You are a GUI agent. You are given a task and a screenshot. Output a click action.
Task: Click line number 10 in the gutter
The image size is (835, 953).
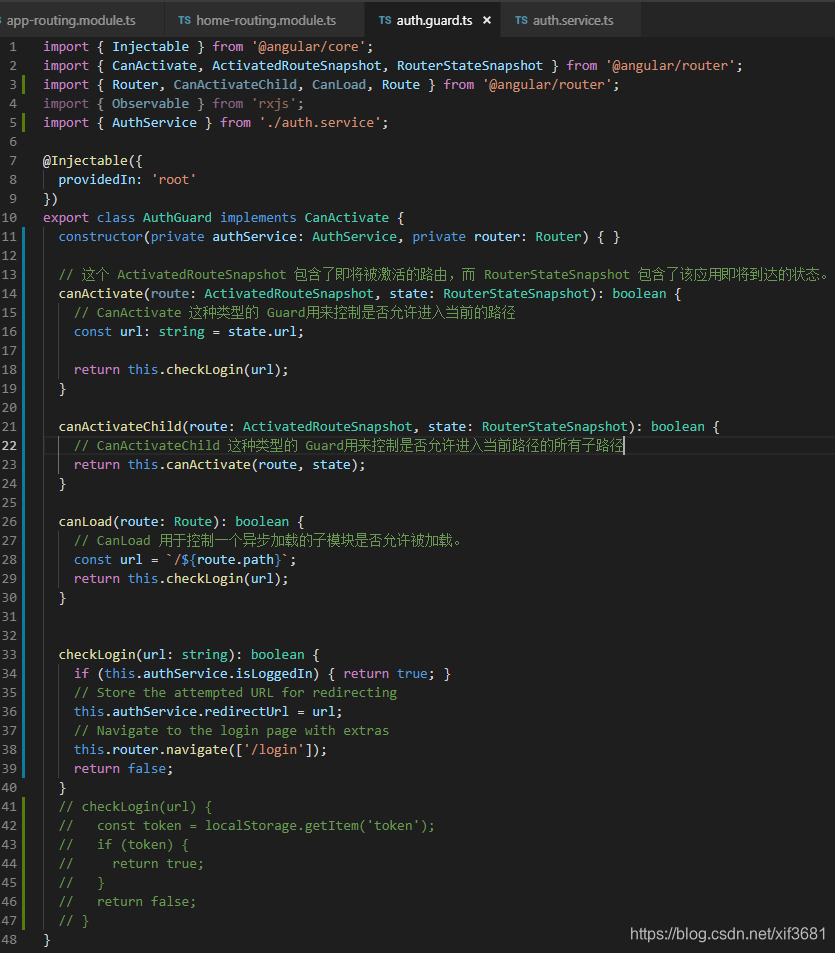coord(9,218)
